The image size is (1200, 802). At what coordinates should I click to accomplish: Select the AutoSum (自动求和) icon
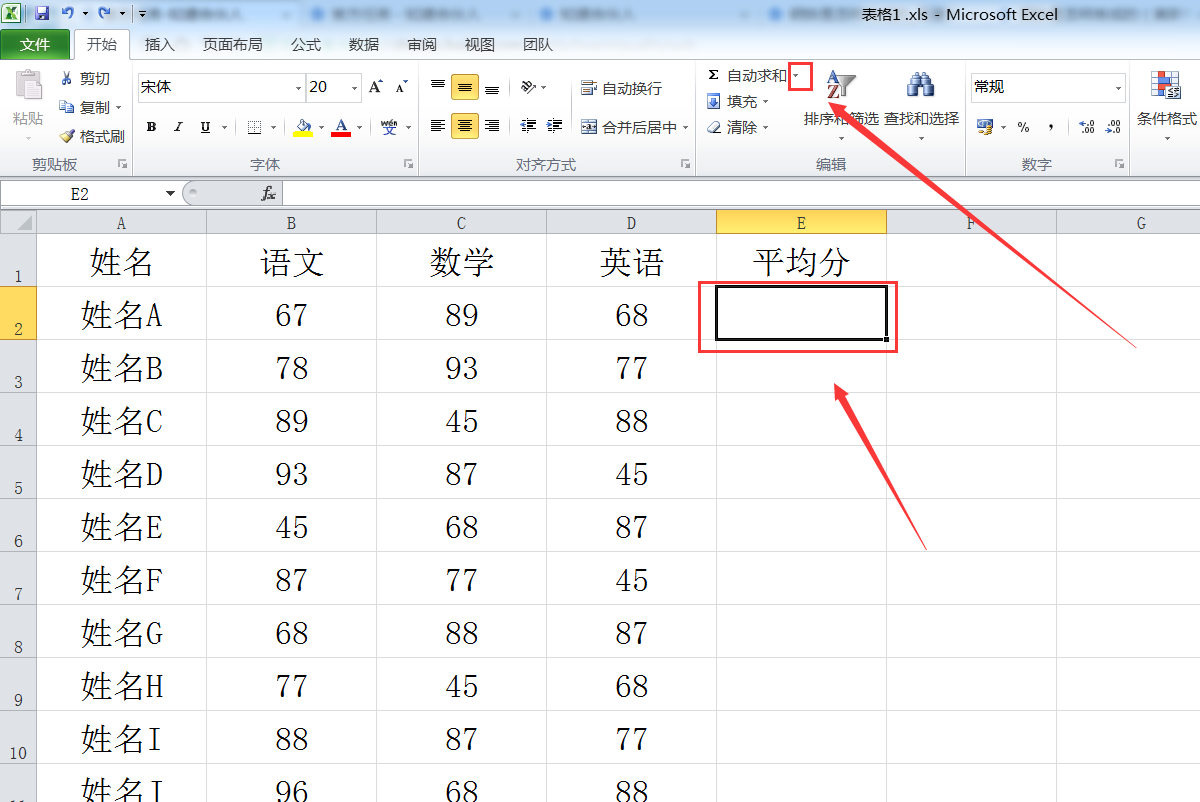714,74
